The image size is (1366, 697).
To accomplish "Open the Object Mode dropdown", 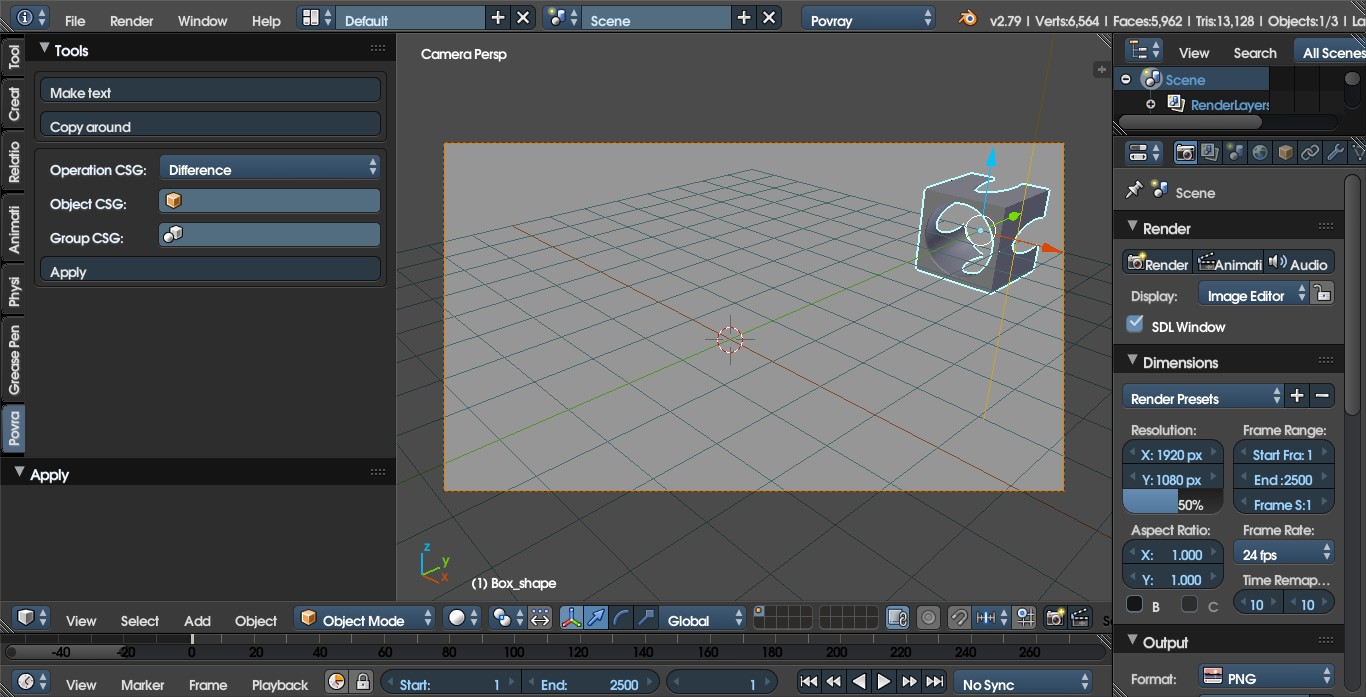I will pos(366,620).
